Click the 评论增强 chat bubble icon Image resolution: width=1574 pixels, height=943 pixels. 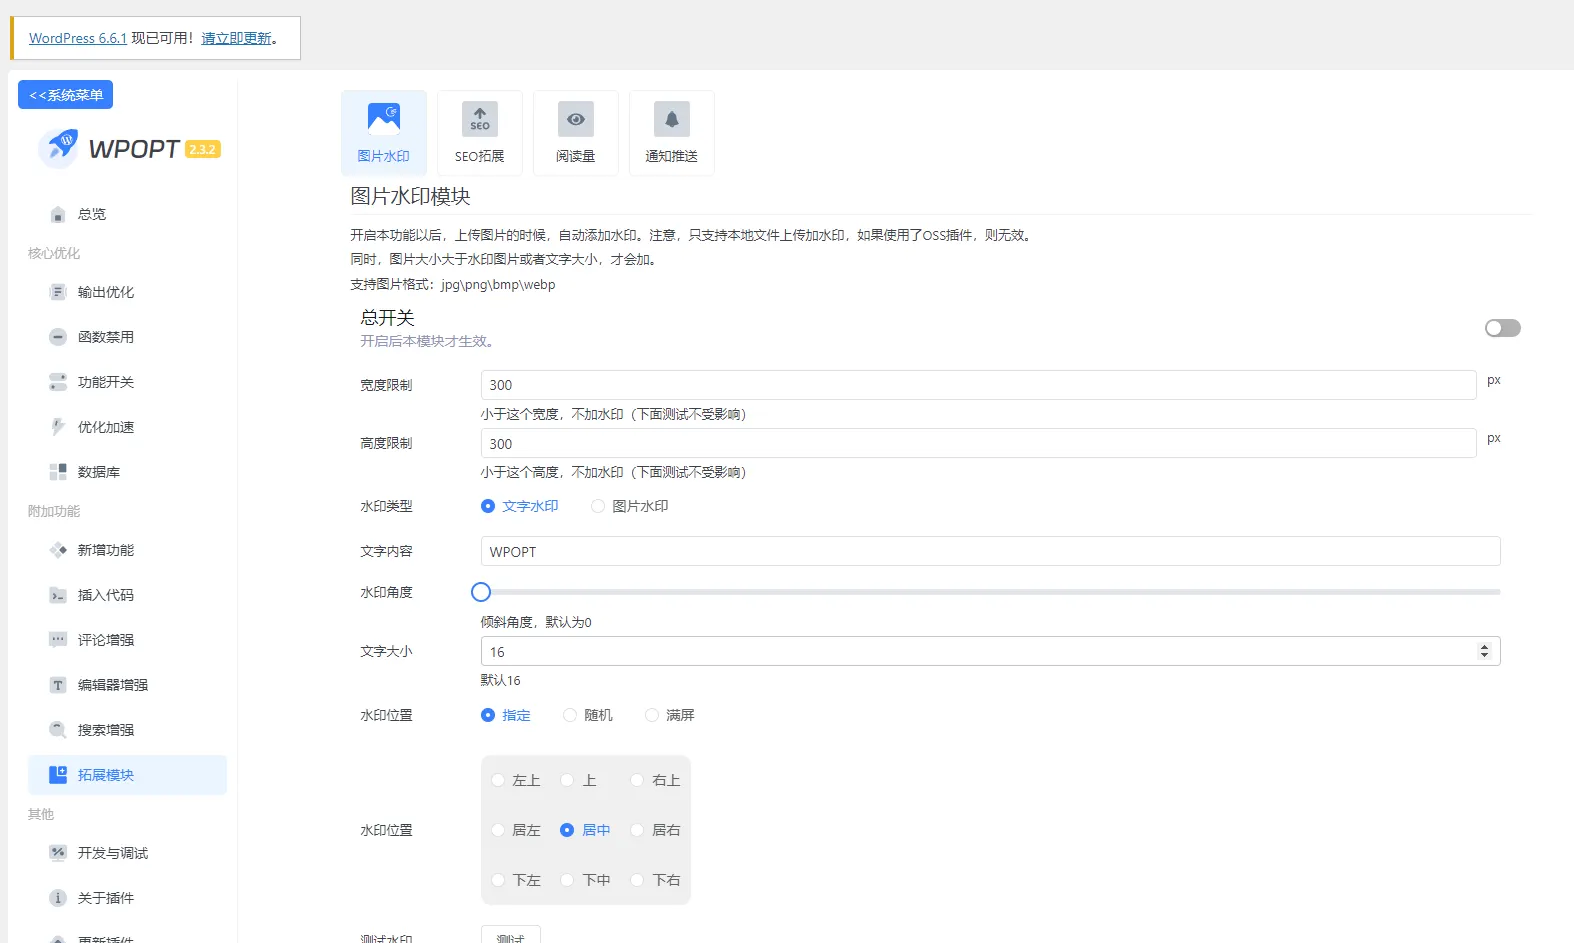(x=58, y=640)
